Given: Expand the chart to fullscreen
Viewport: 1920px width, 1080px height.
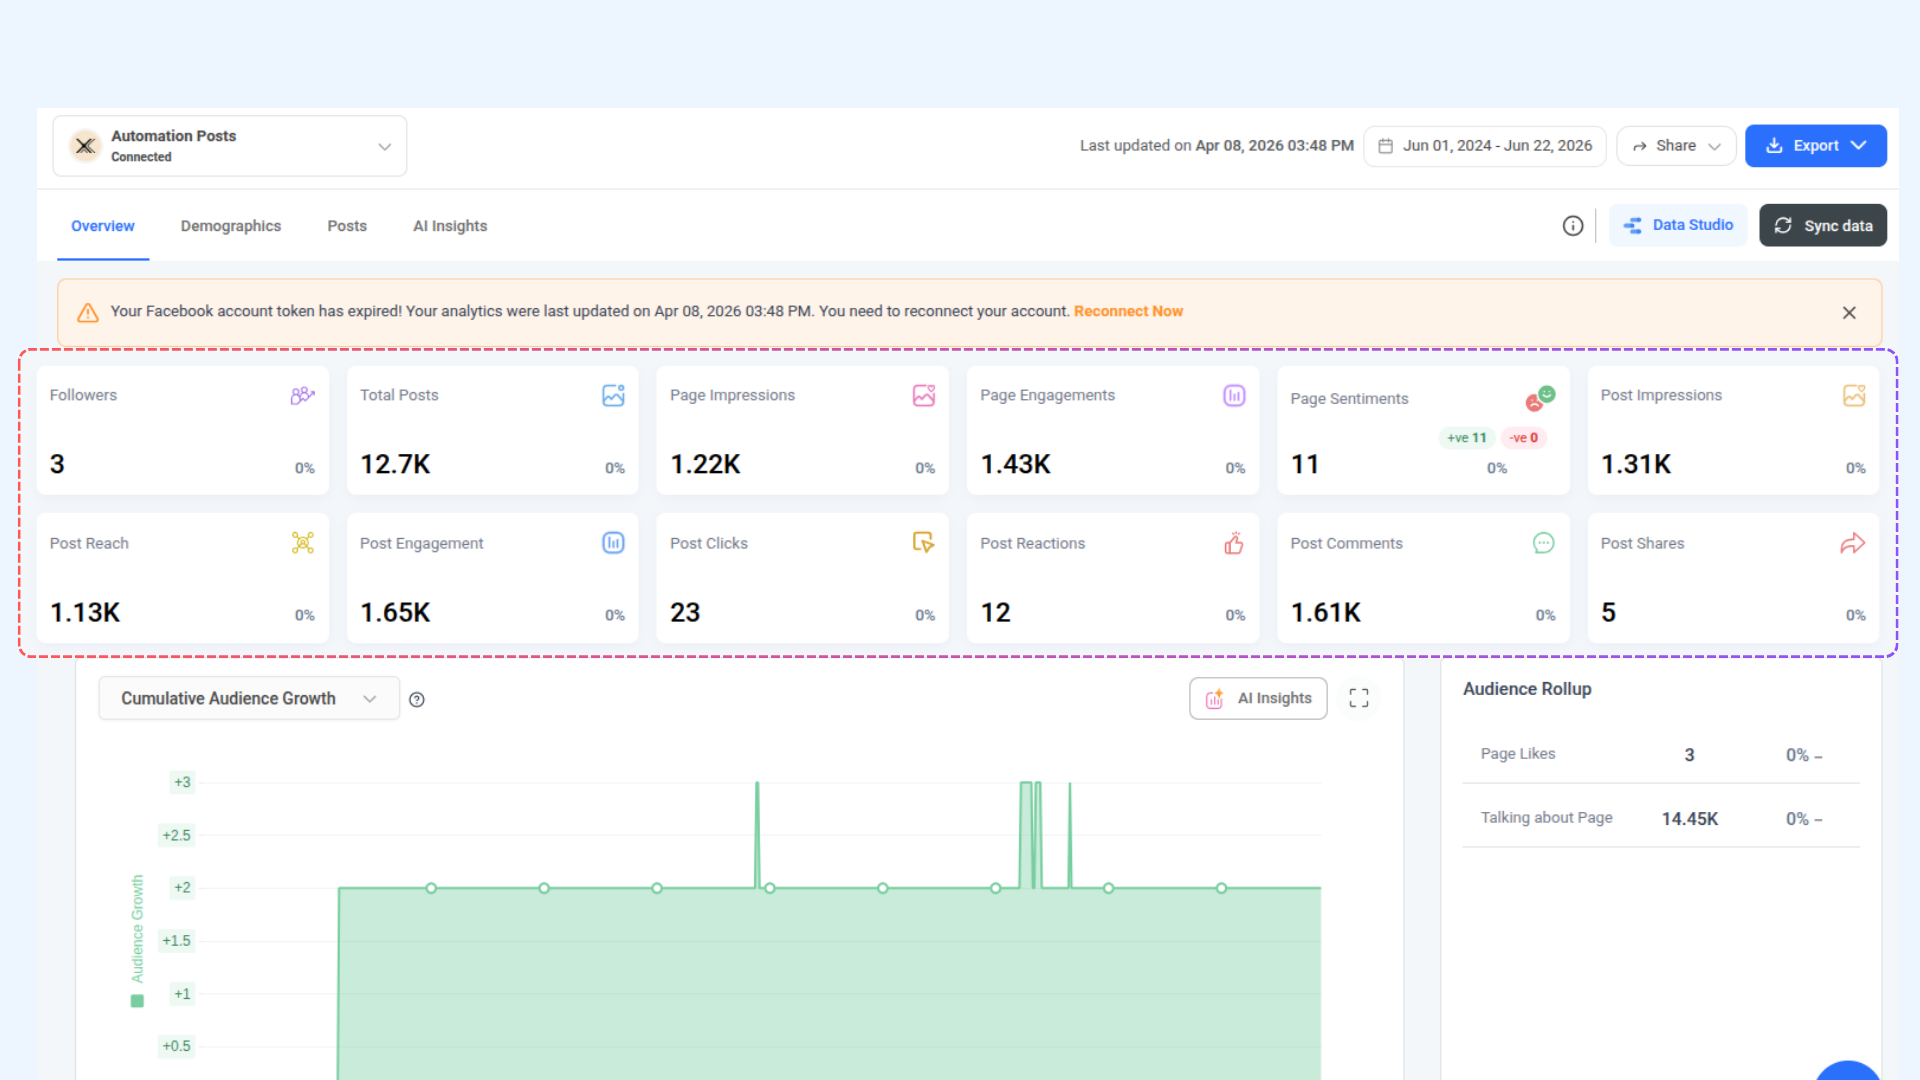Looking at the screenshot, I should tap(1359, 698).
